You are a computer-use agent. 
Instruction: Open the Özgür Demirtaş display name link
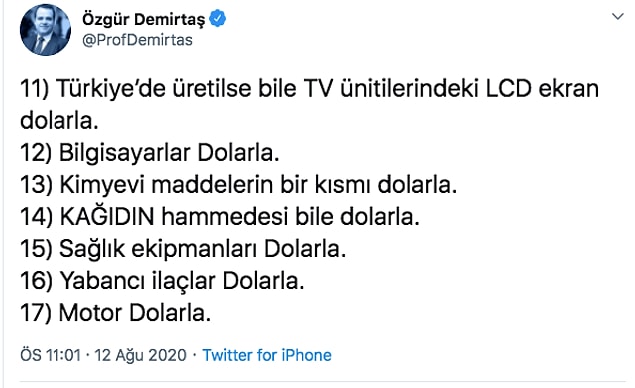[x=144, y=19]
